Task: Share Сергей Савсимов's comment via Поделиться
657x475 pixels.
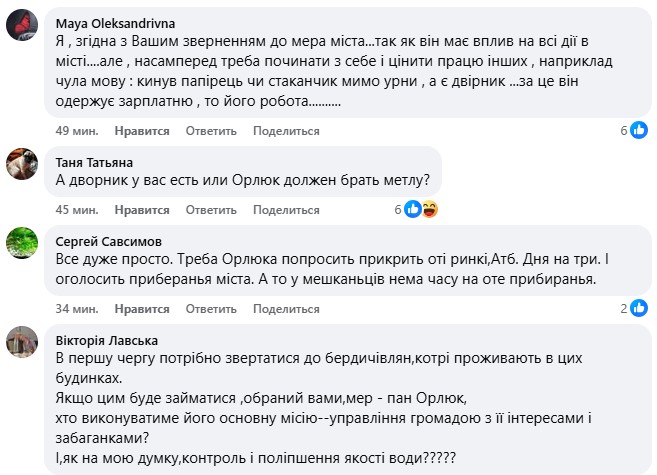Action: tap(286, 308)
